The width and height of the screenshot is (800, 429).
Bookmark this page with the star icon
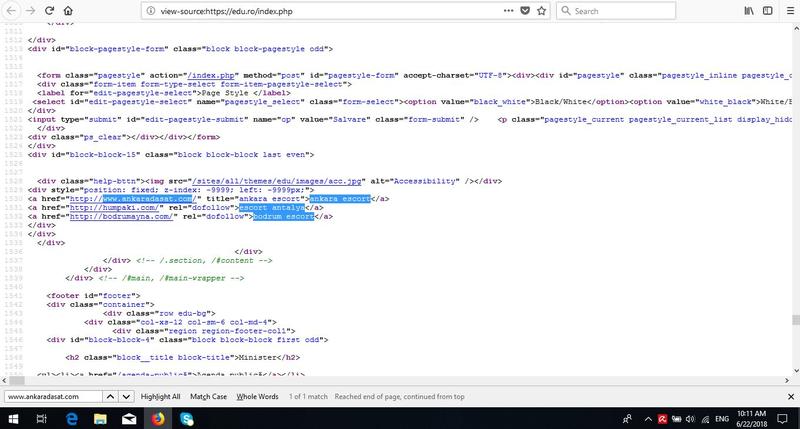pos(539,11)
